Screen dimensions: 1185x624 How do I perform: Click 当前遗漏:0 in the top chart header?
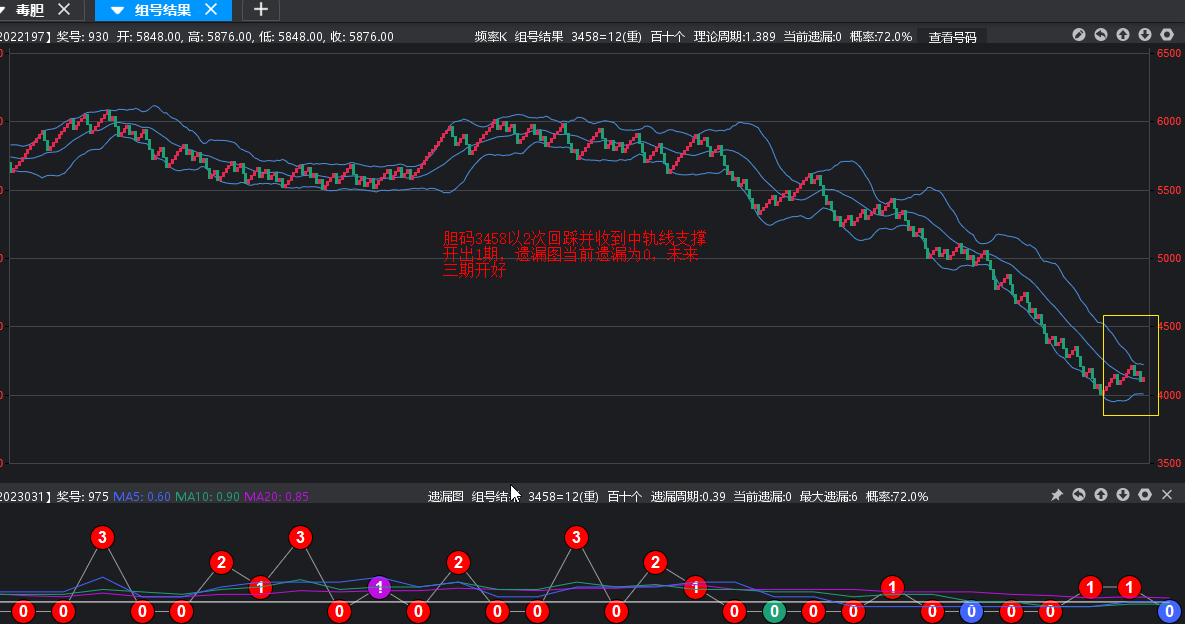tap(812, 36)
